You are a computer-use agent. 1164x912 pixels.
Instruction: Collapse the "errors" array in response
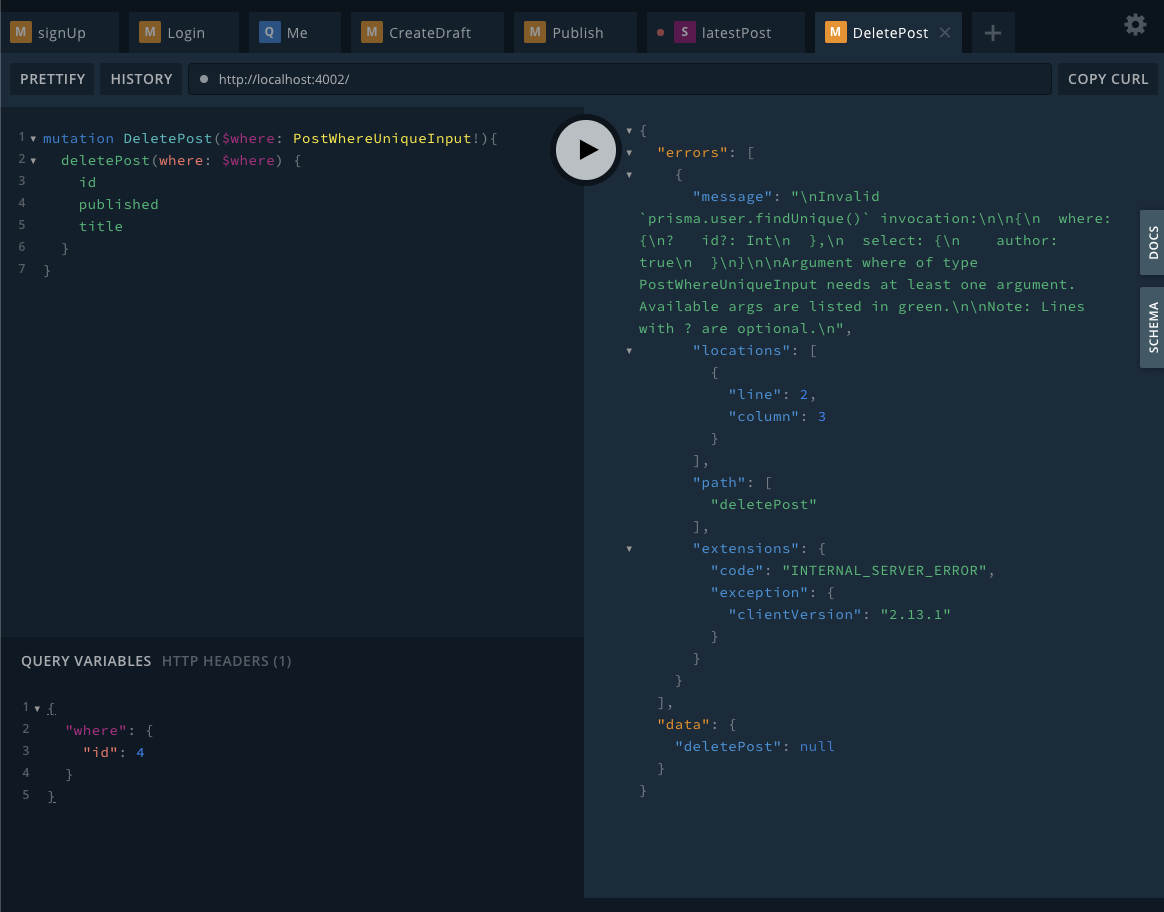pyautogui.click(x=629, y=153)
